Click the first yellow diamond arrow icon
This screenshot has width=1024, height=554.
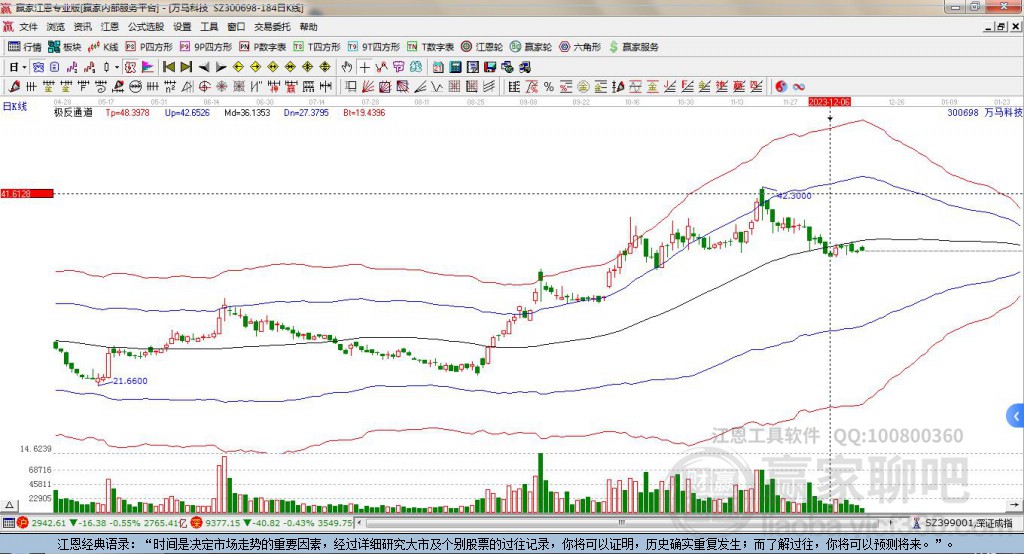tap(238, 67)
